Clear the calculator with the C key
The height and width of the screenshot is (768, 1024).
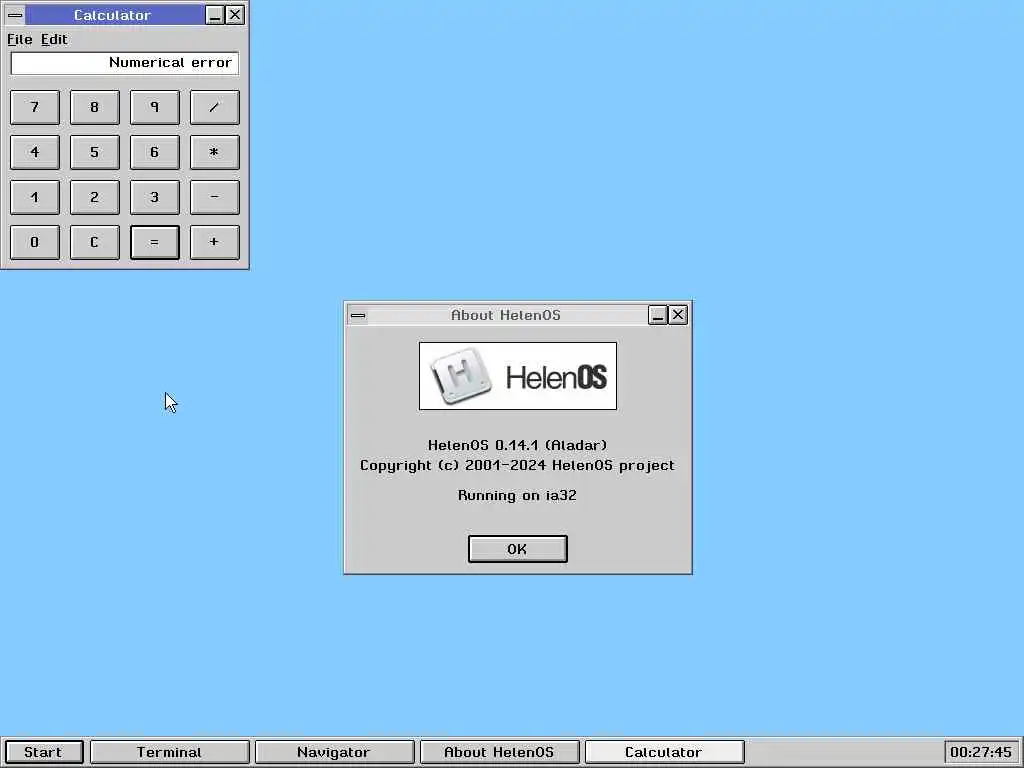click(x=95, y=242)
